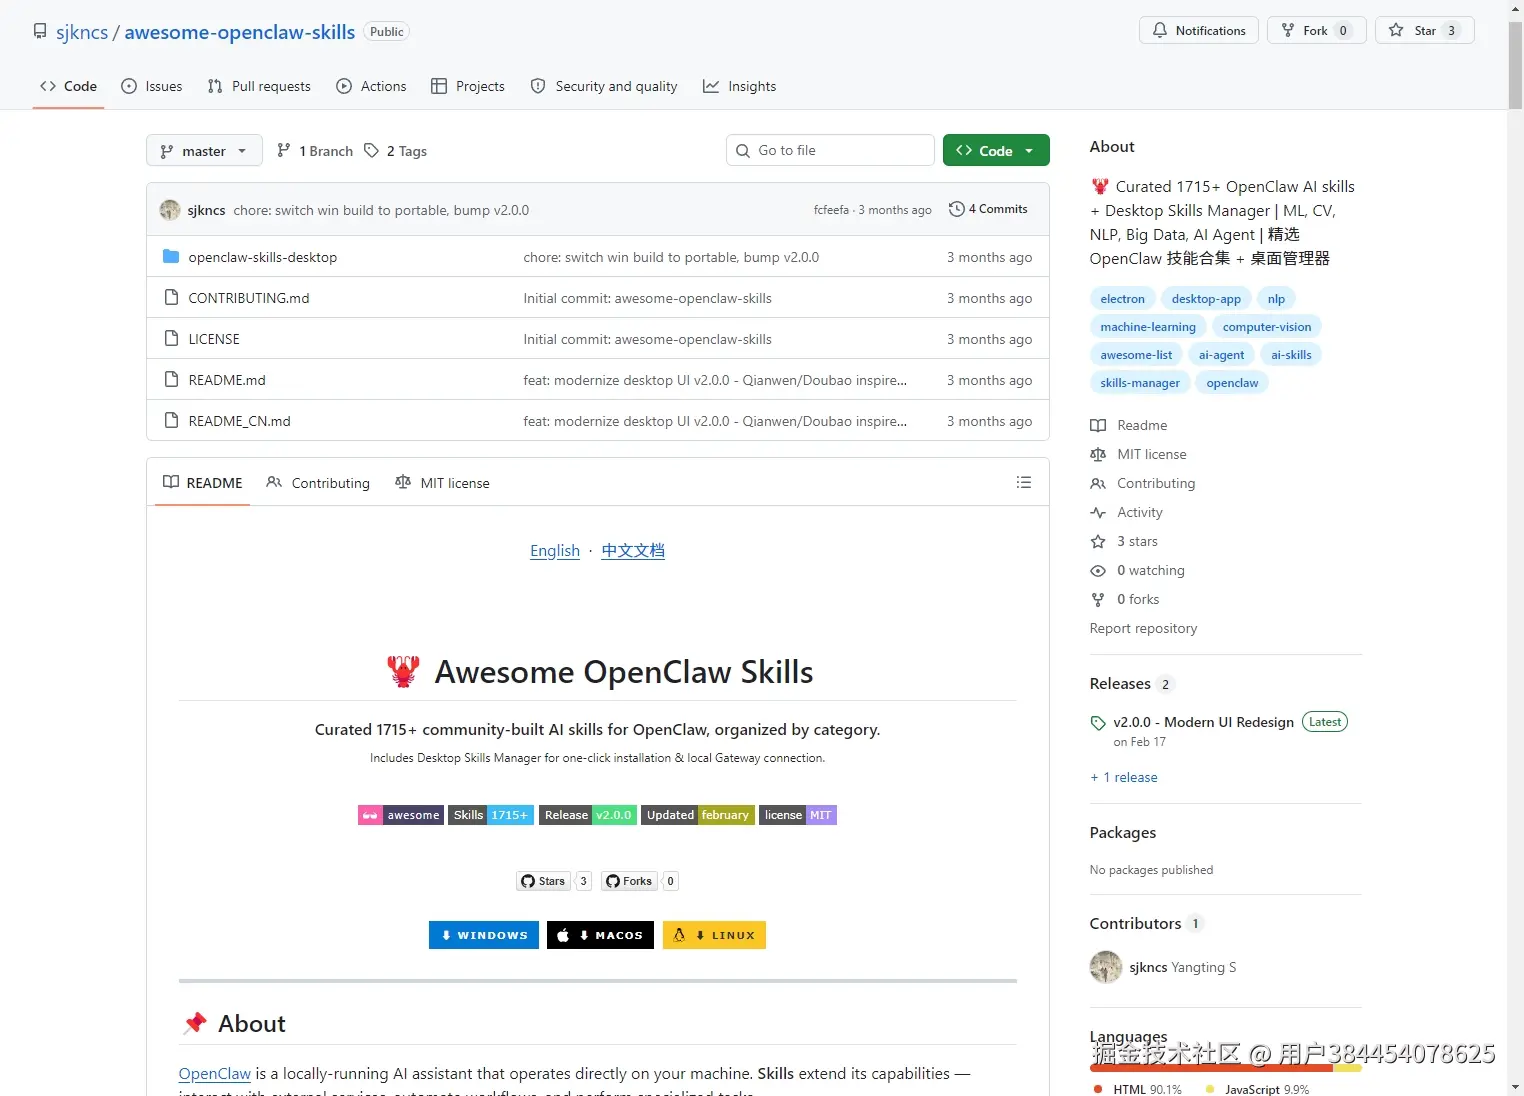
Task: Open the openclaw-skills-desktop folder
Action: point(263,257)
